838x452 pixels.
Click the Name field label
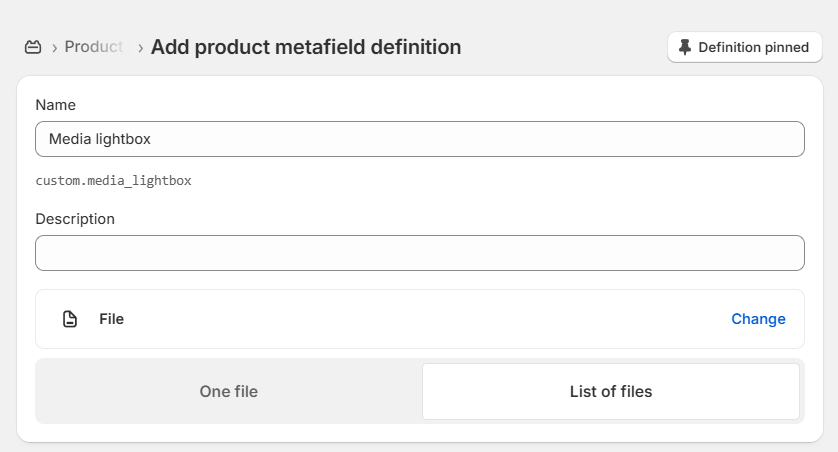55,105
